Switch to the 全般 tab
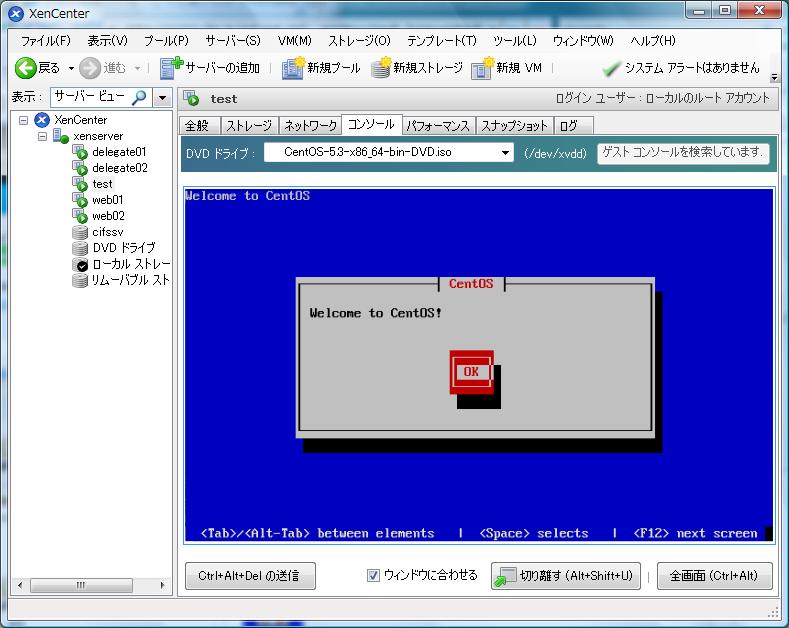Image resolution: width=789 pixels, height=628 pixels. coord(200,126)
